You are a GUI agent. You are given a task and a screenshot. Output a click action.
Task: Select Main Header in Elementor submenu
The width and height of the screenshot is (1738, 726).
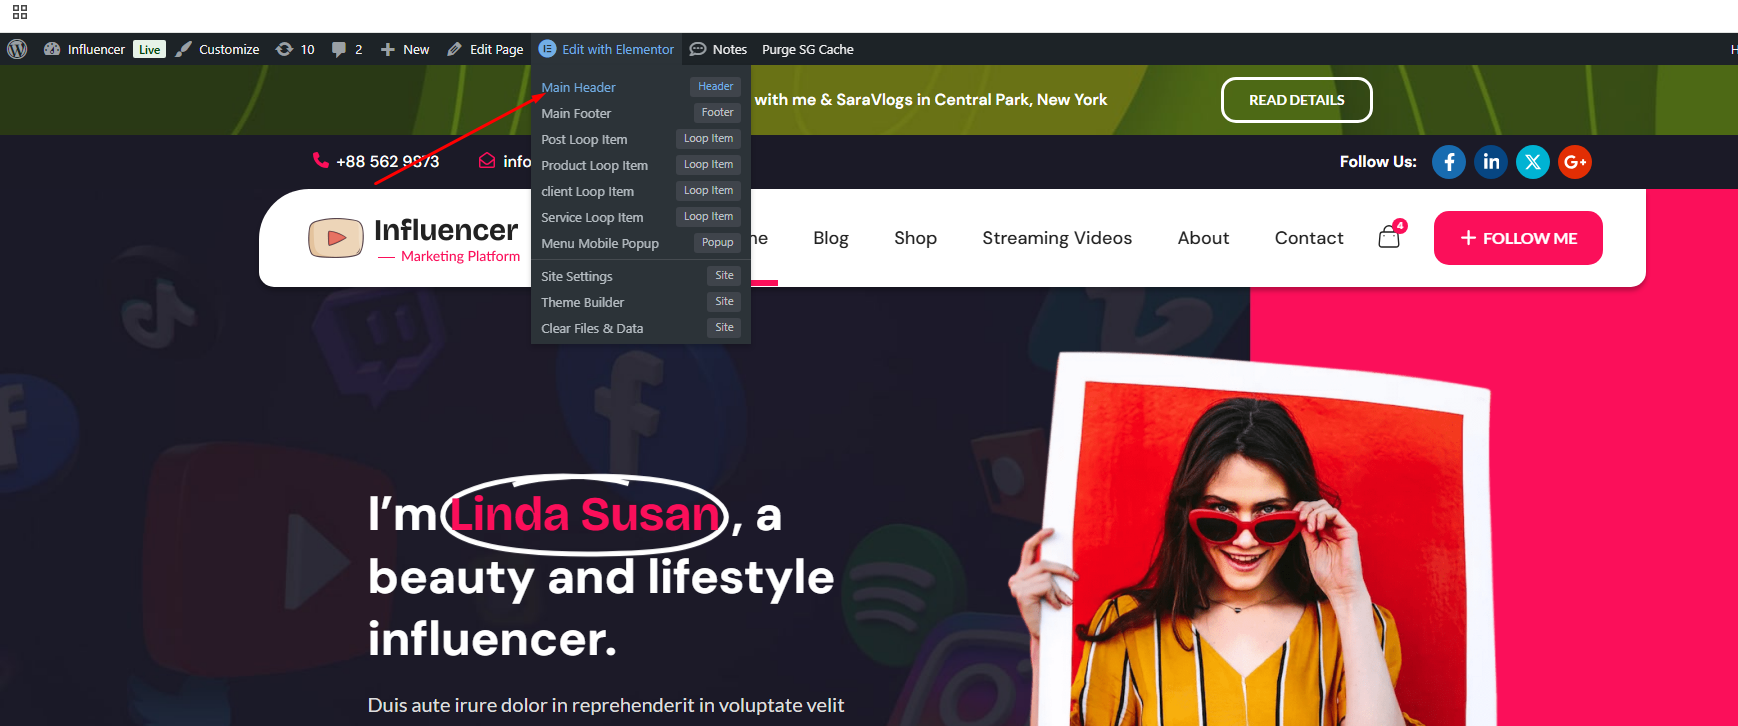click(x=578, y=87)
